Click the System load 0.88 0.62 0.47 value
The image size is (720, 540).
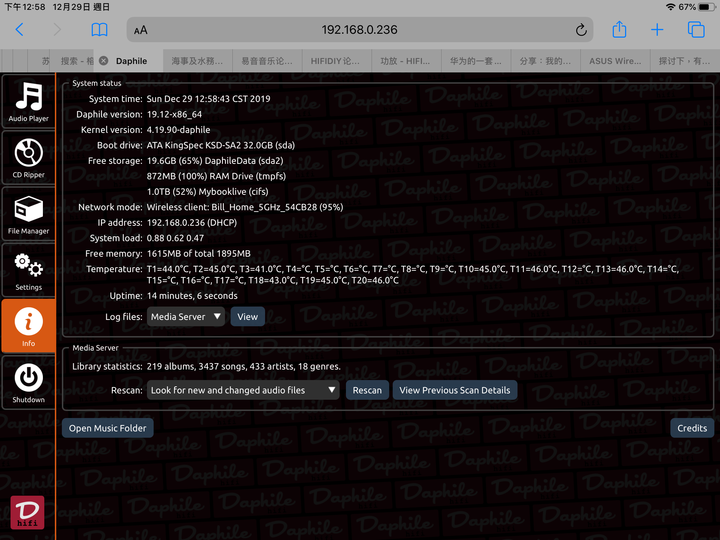click(175, 238)
